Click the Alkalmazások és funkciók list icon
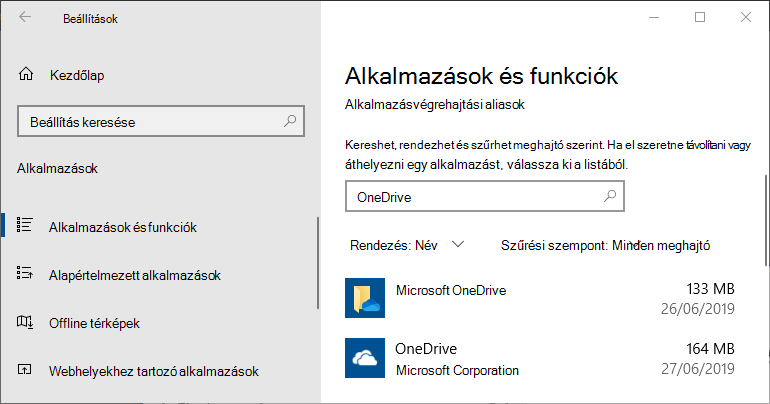Viewport: 770px width, 404px height. (x=25, y=225)
